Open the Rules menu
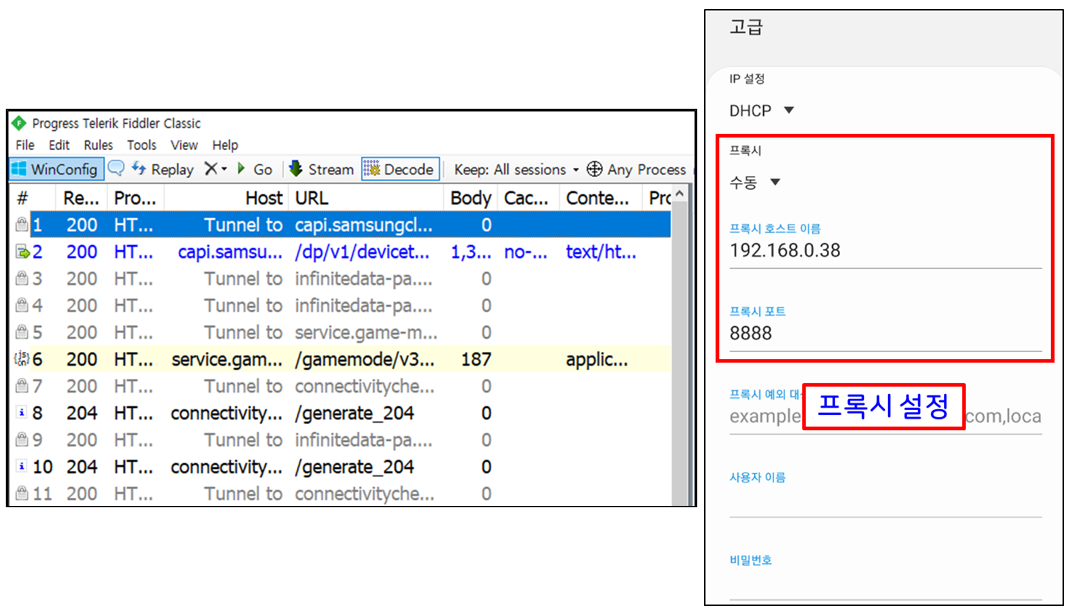The height and width of the screenshot is (613, 1071). point(98,145)
